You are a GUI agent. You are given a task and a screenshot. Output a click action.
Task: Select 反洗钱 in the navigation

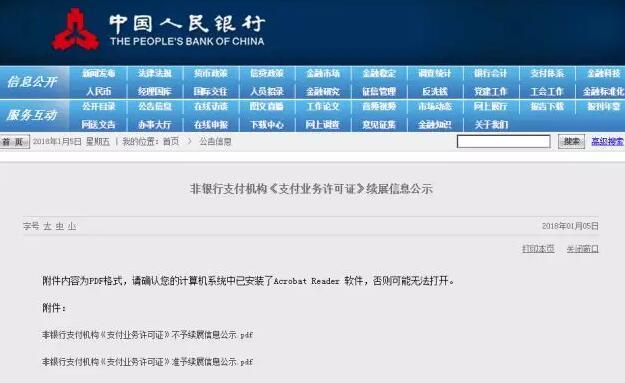click(435, 92)
